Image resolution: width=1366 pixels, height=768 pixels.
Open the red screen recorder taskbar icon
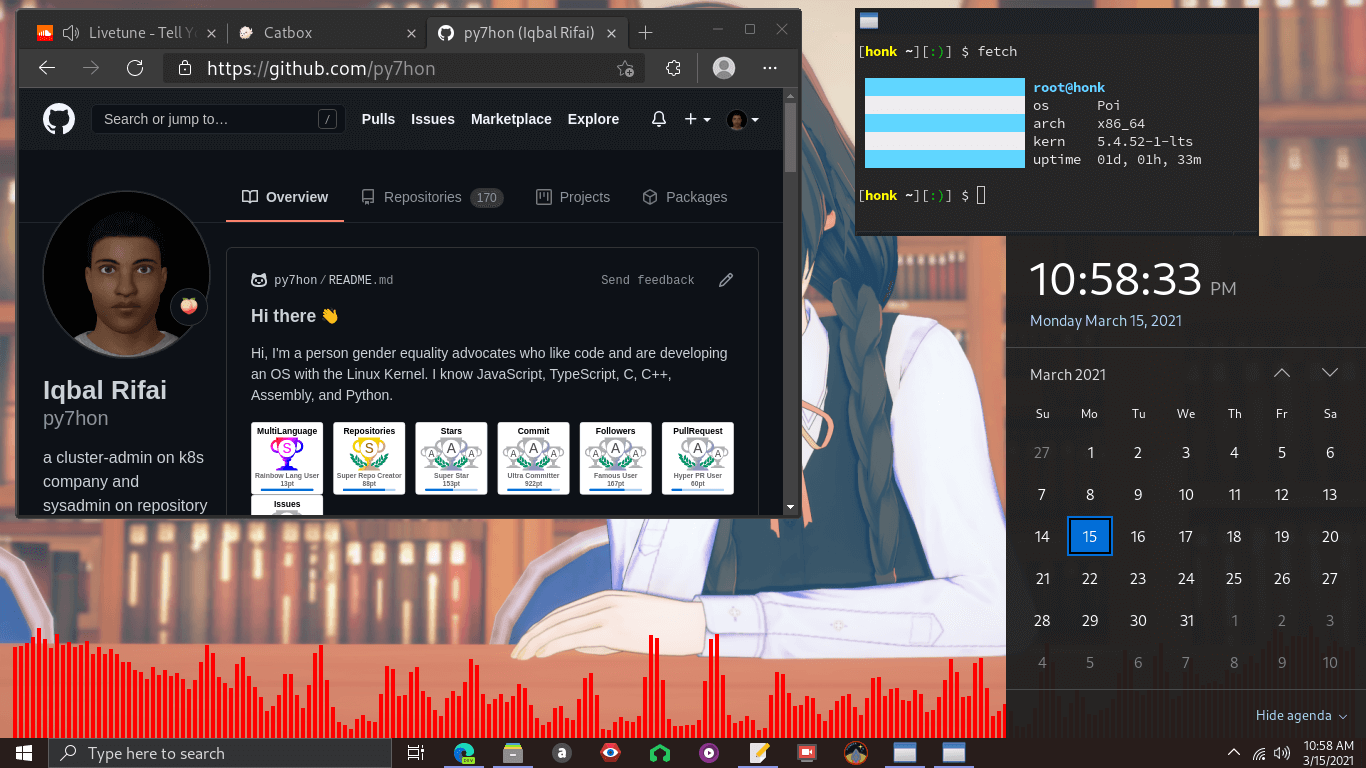pos(806,753)
